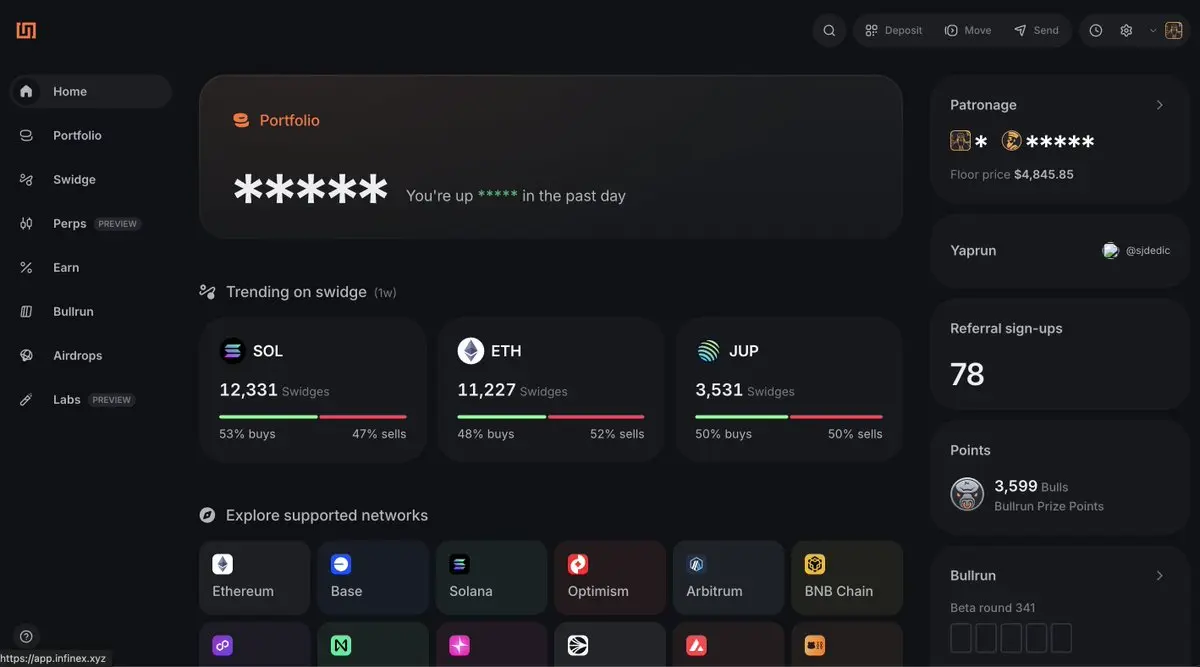Viewport: 1200px width, 667px height.
Task: Click the help question mark icon
Action: 26,636
